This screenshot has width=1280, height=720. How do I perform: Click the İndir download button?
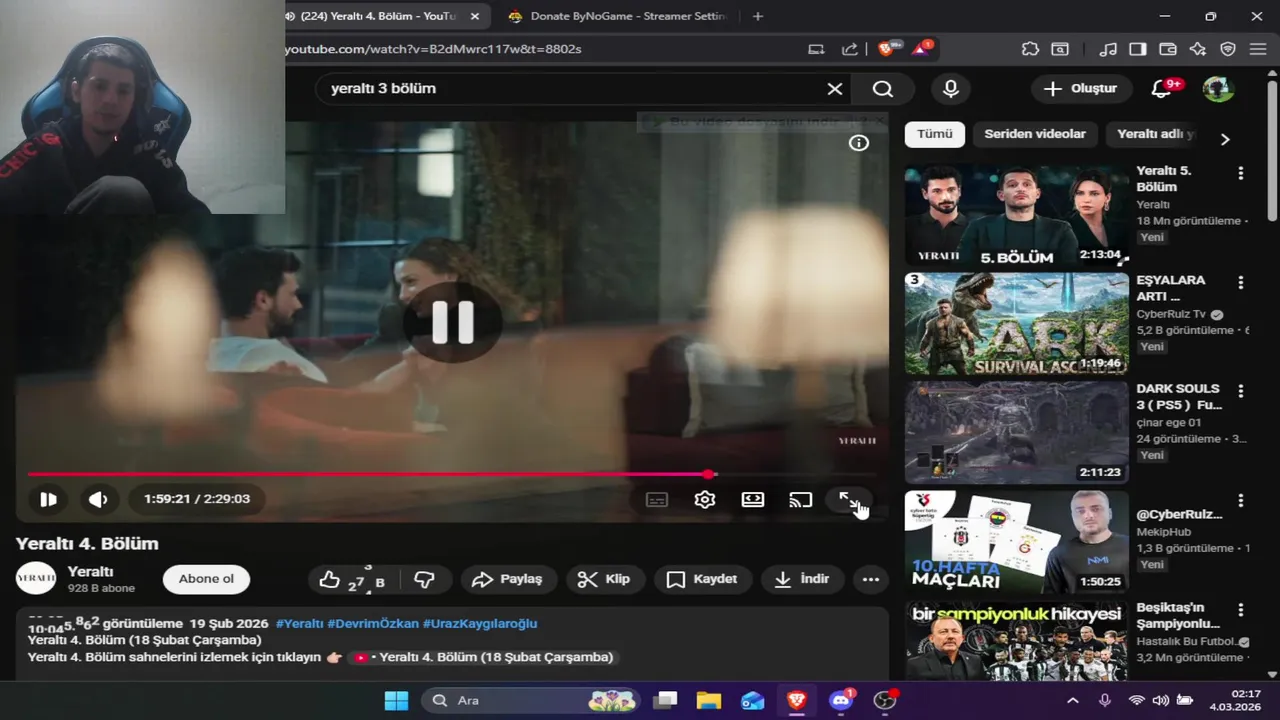tap(802, 579)
